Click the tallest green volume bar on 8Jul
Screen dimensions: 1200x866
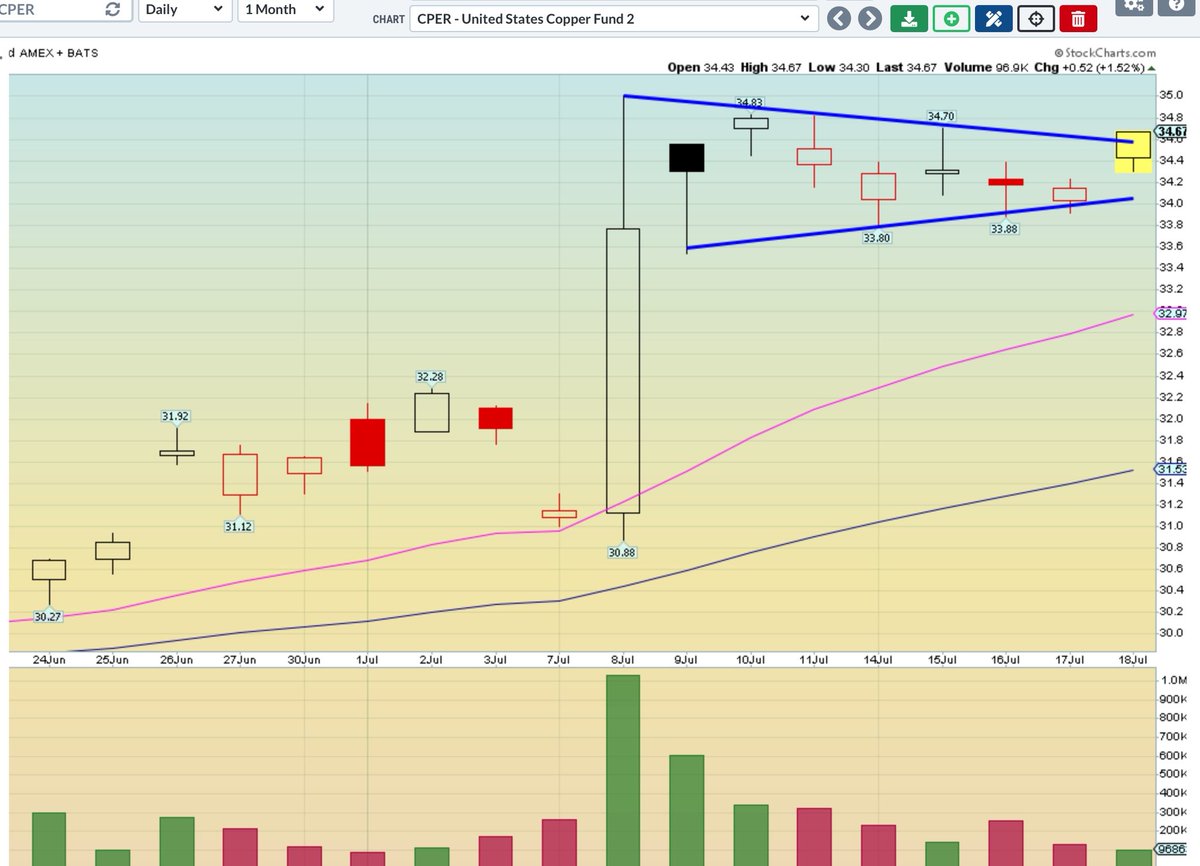623,770
